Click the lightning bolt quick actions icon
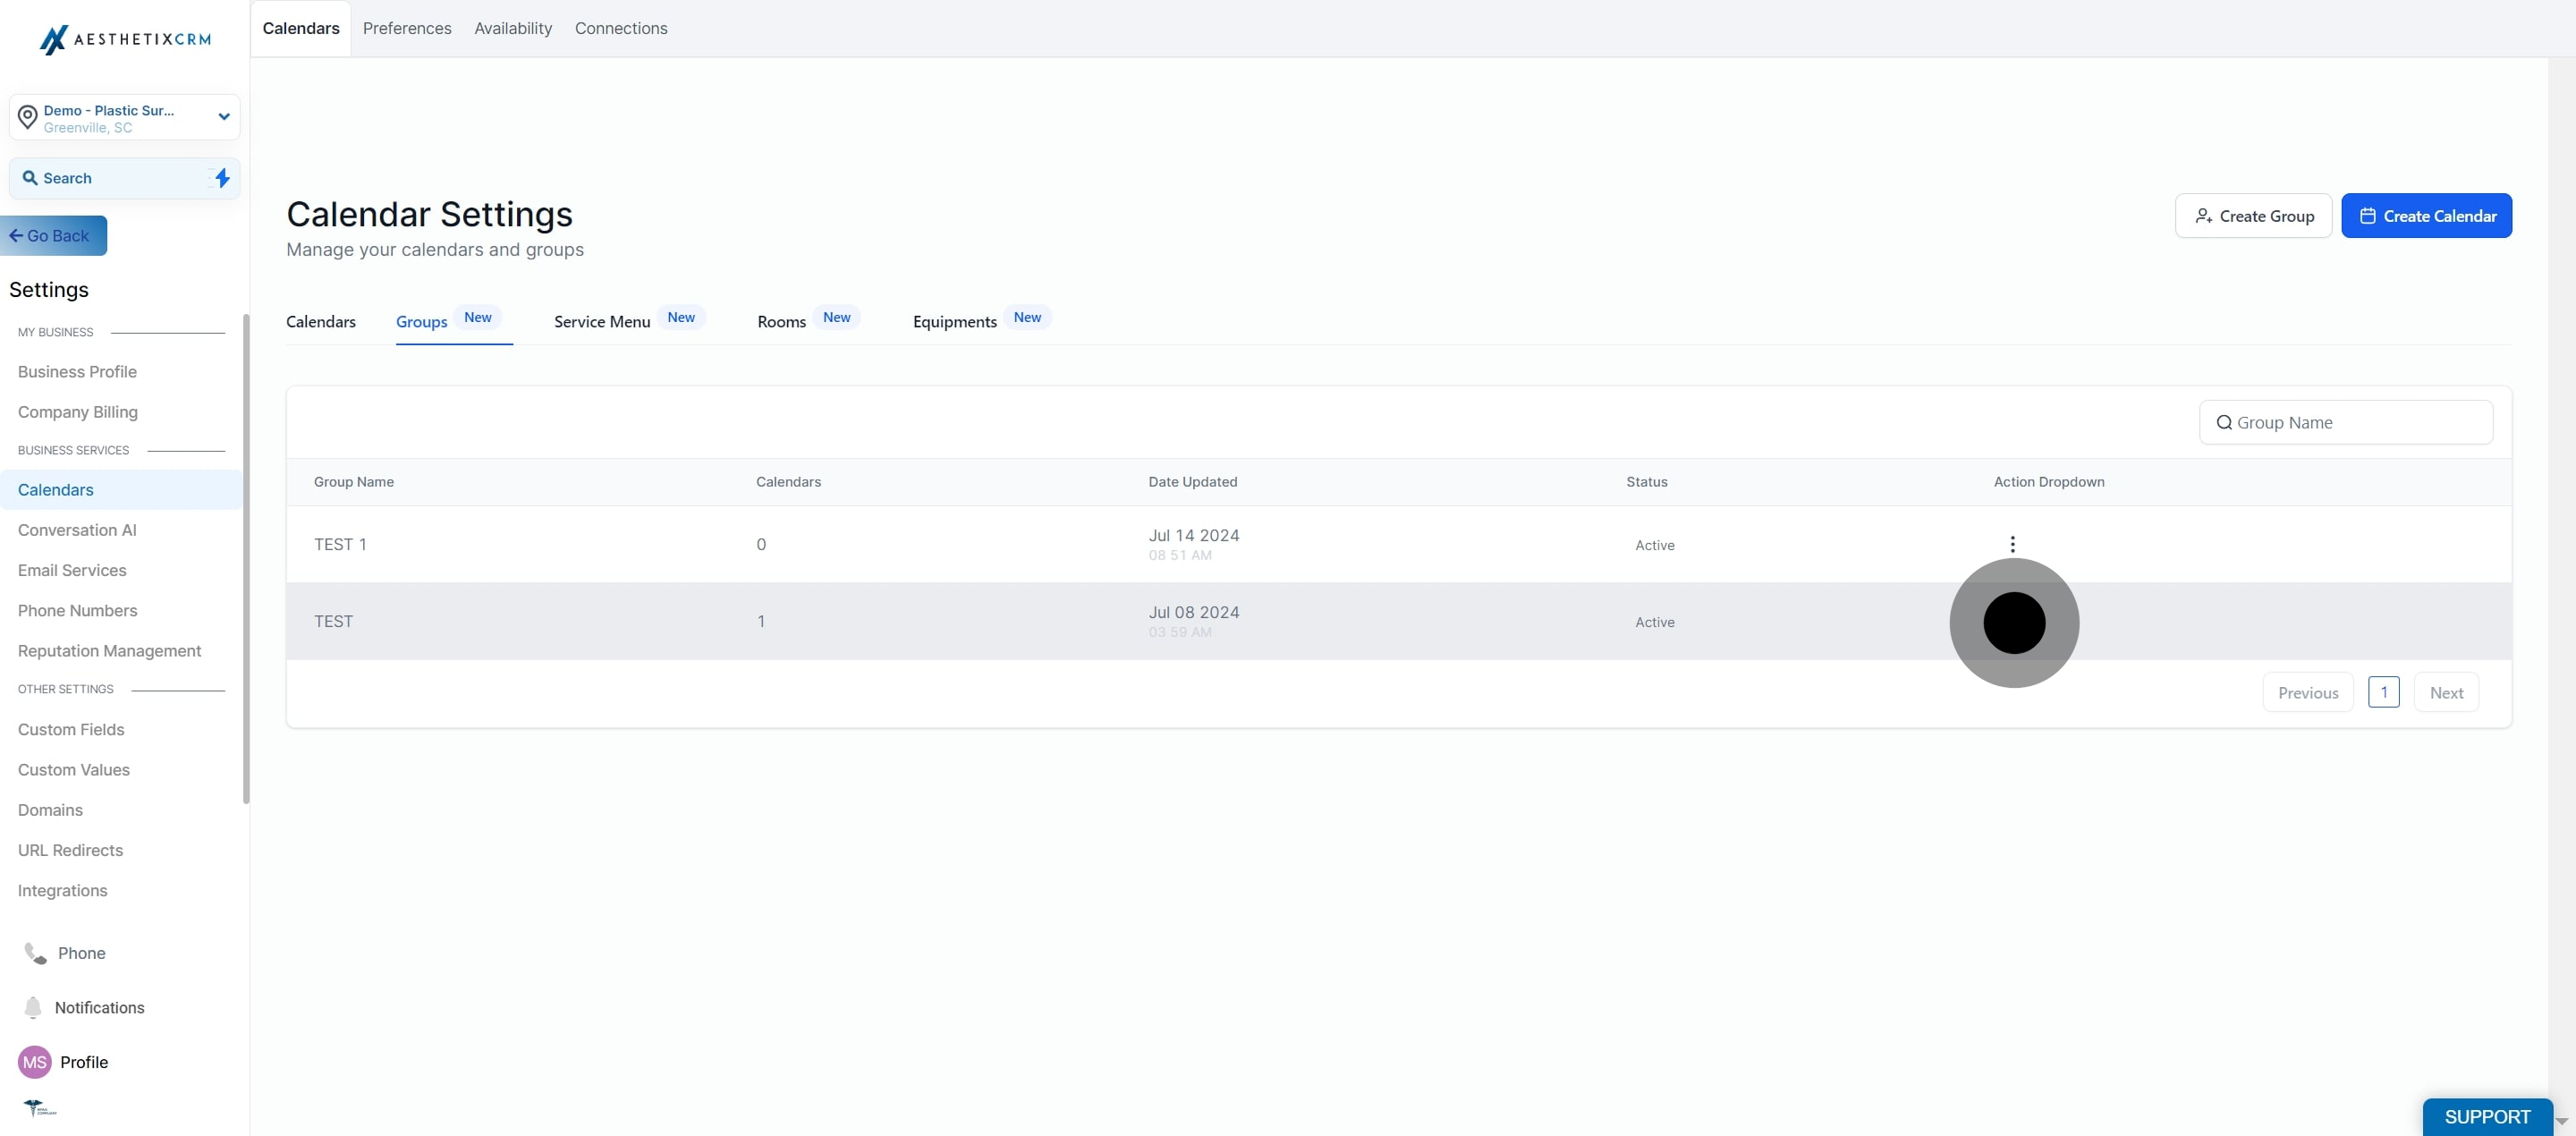The width and height of the screenshot is (2576, 1136). [222, 178]
